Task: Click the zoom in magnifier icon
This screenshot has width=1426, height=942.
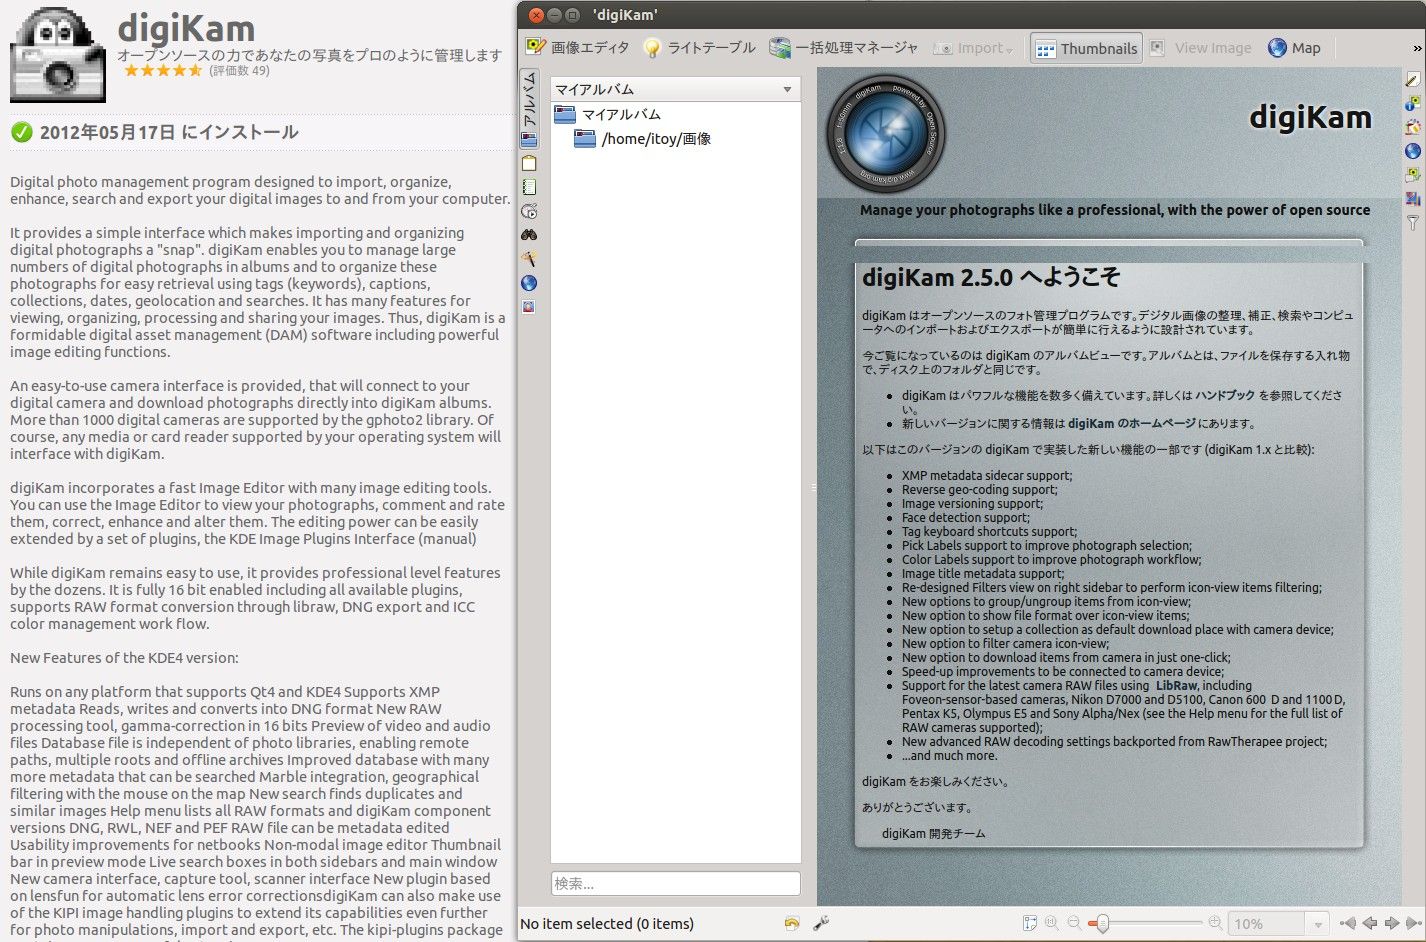Action: [1215, 924]
